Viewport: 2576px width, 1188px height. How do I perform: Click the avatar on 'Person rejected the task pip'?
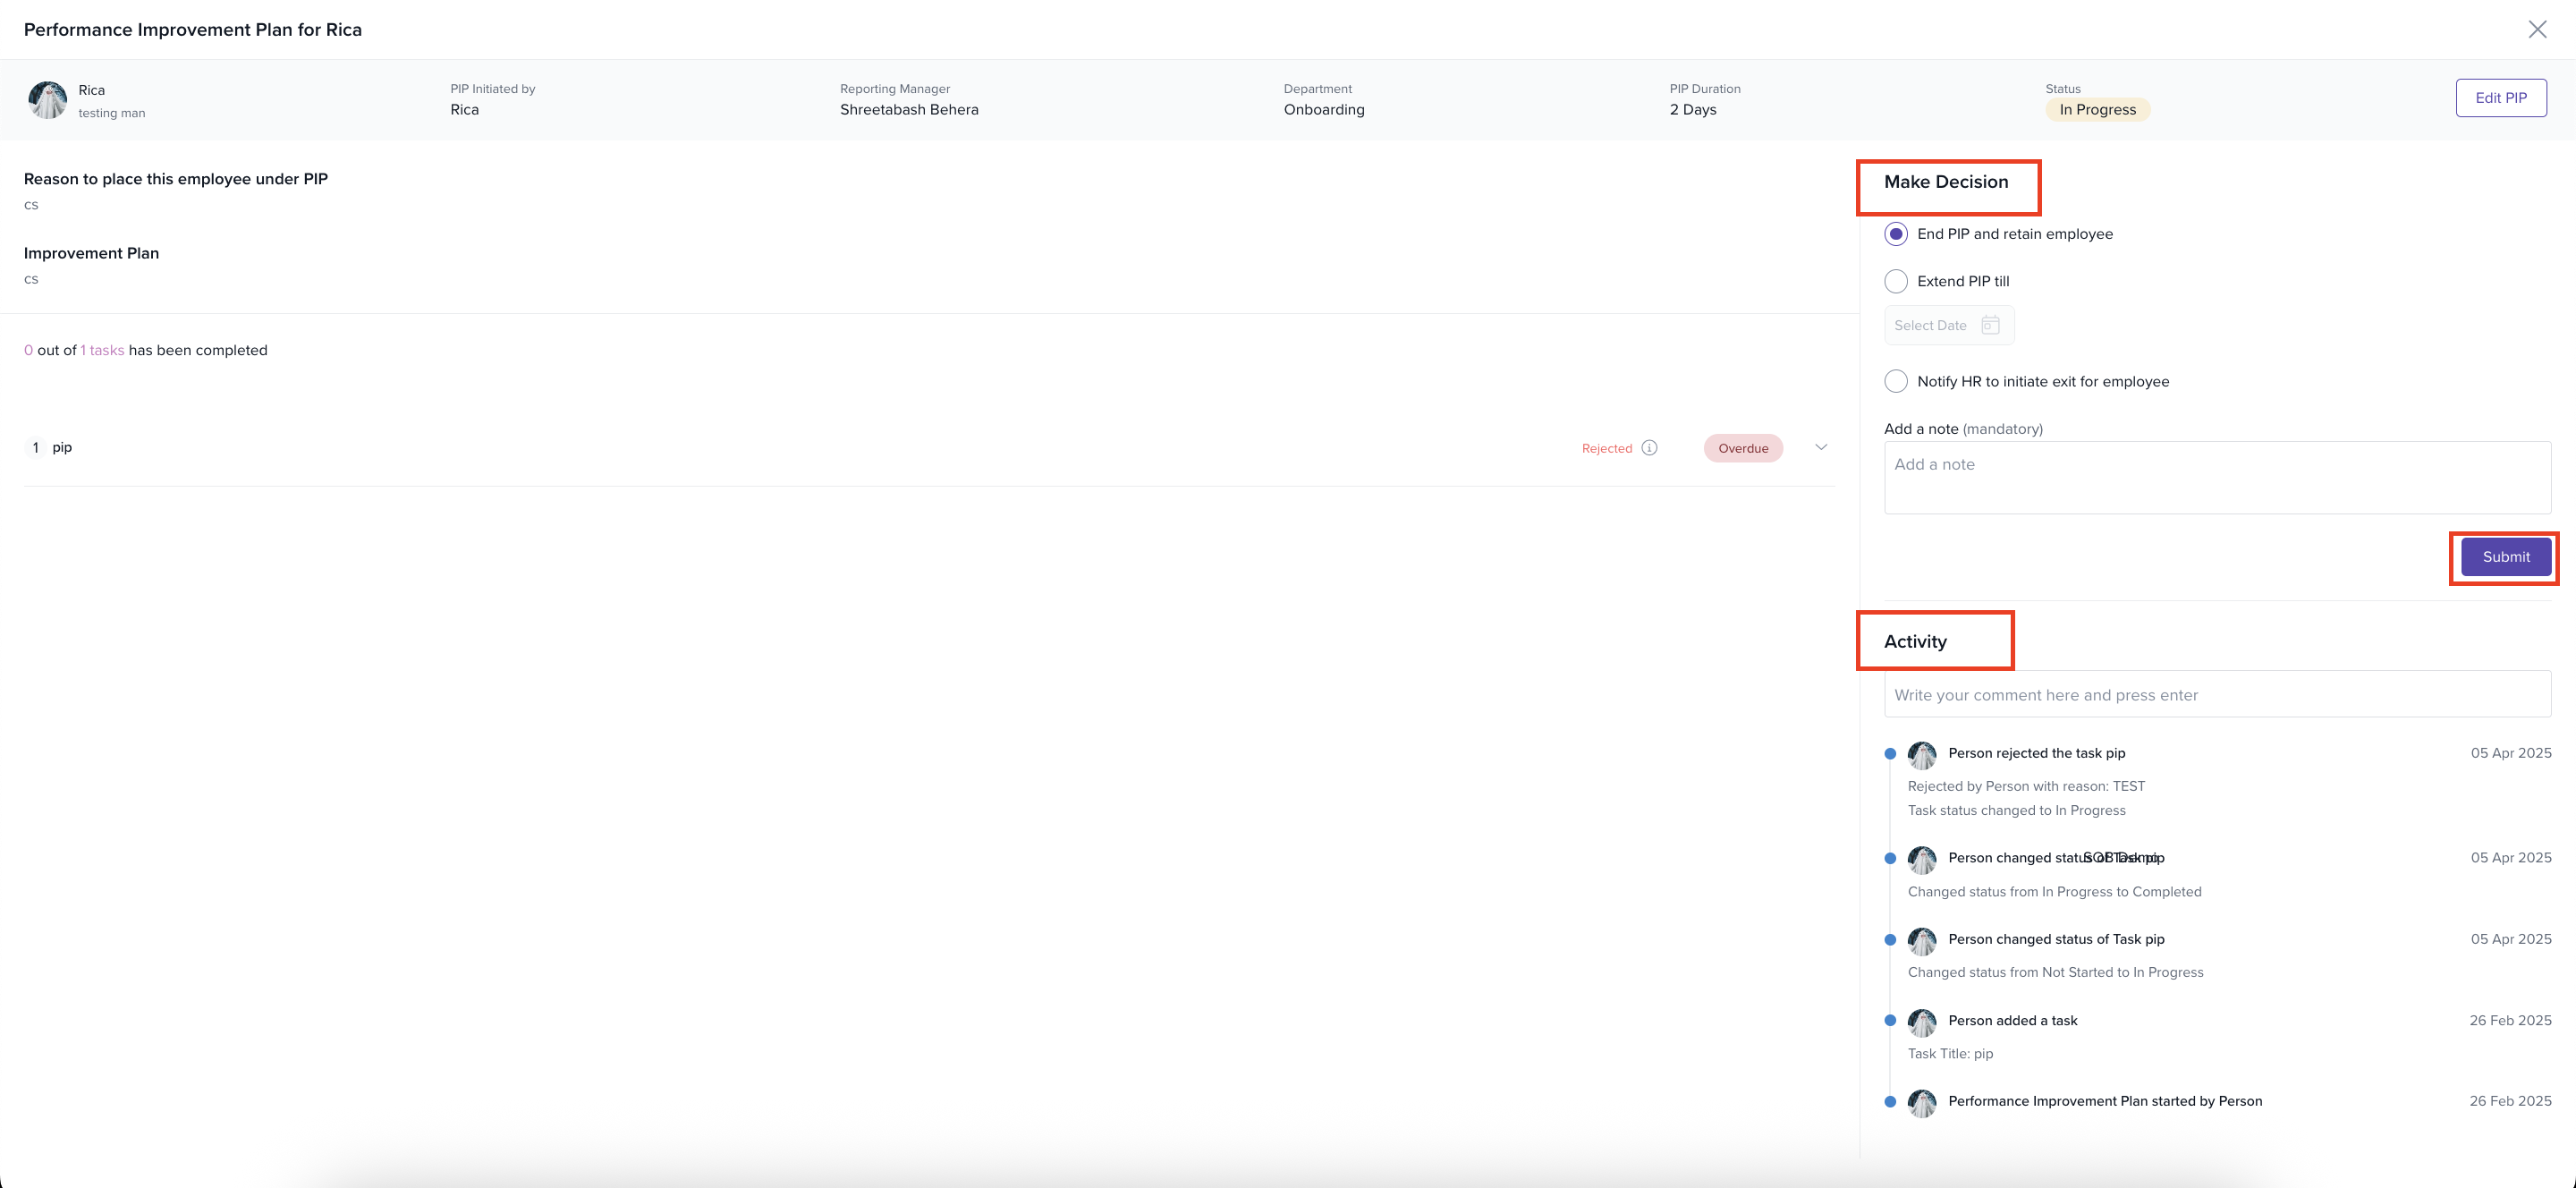pyautogui.click(x=1923, y=756)
